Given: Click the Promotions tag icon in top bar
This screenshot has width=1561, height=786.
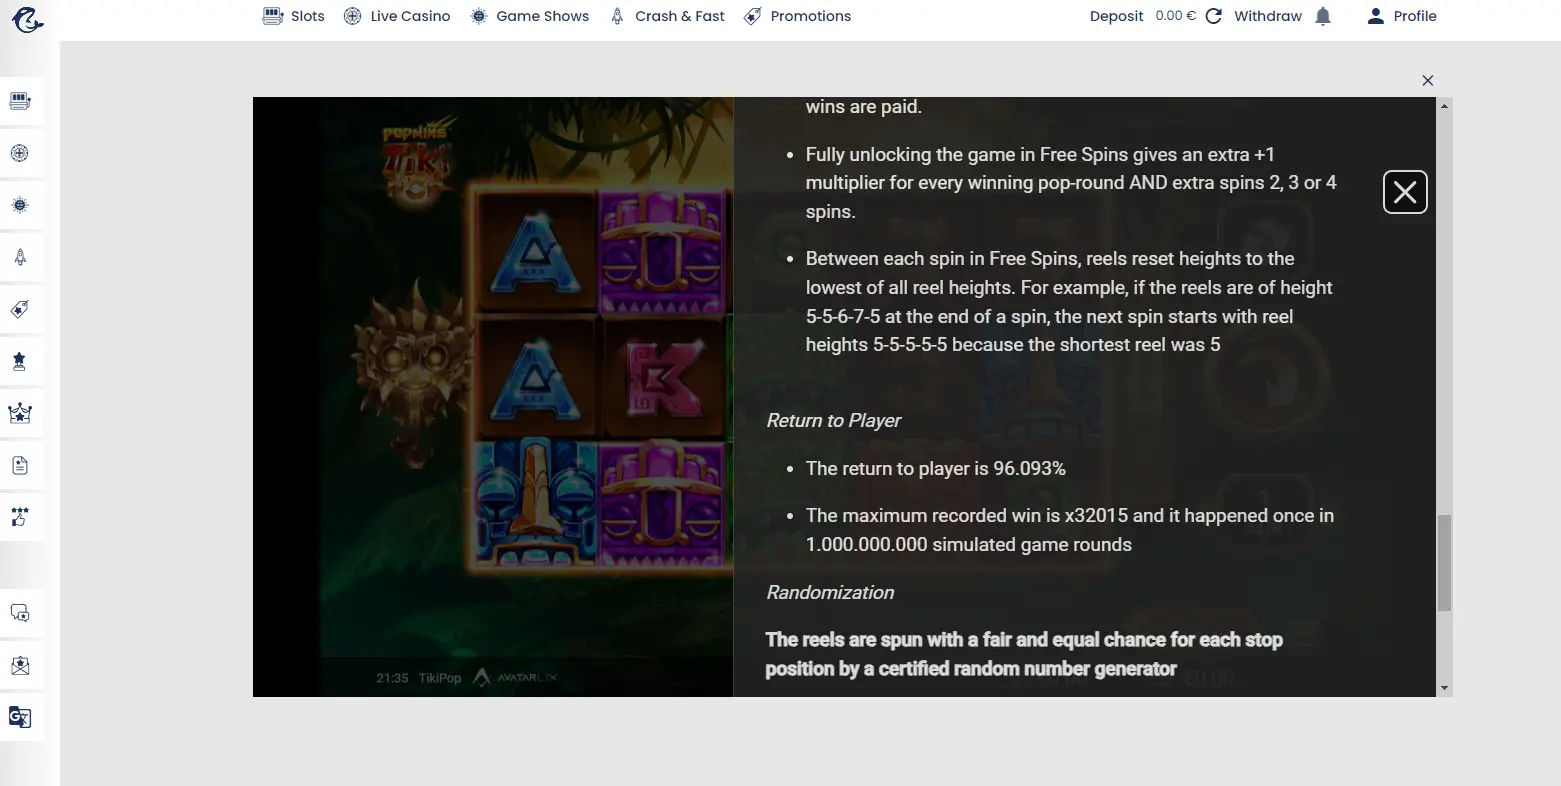Looking at the screenshot, I should [753, 16].
